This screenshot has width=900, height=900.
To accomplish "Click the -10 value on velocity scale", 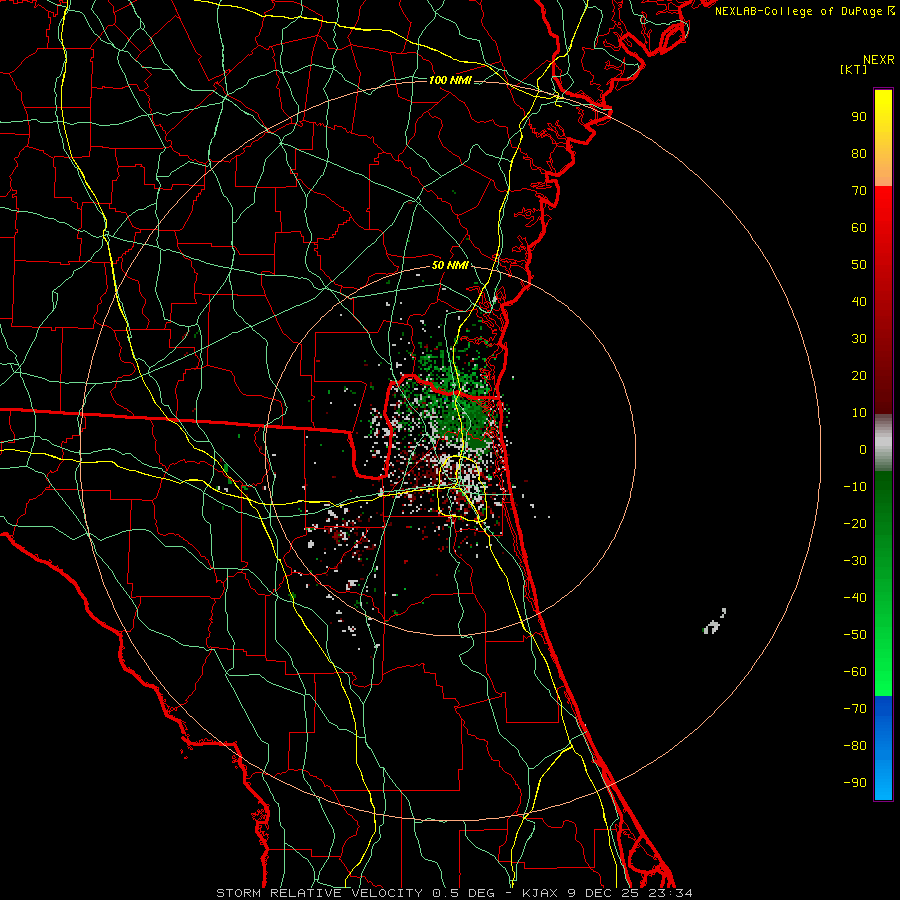I will [855, 487].
